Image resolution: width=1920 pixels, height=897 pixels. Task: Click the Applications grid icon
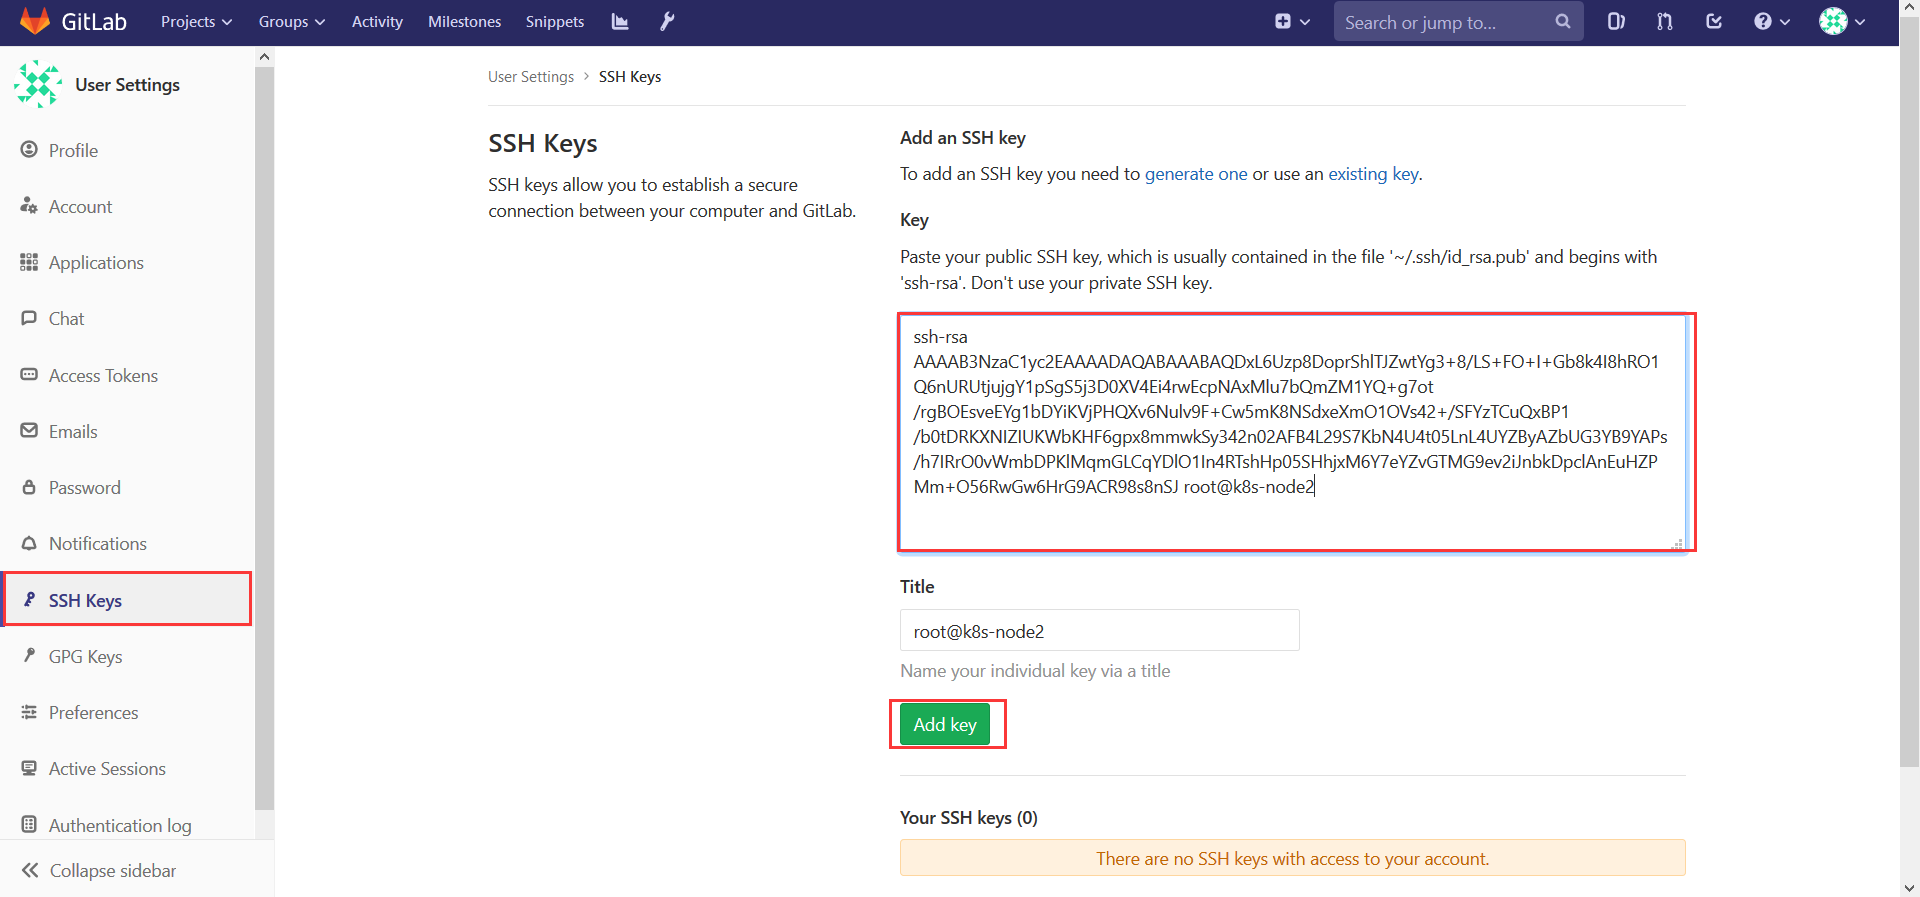click(29, 262)
